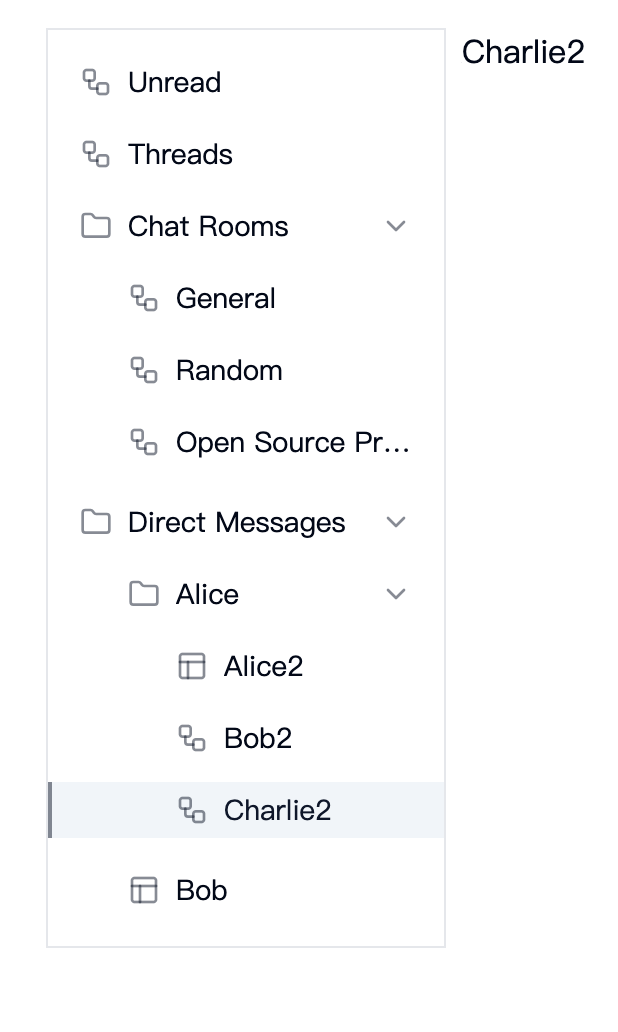Click the folder icon beside Direct Messages
618x1032 pixels.
tap(96, 522)
